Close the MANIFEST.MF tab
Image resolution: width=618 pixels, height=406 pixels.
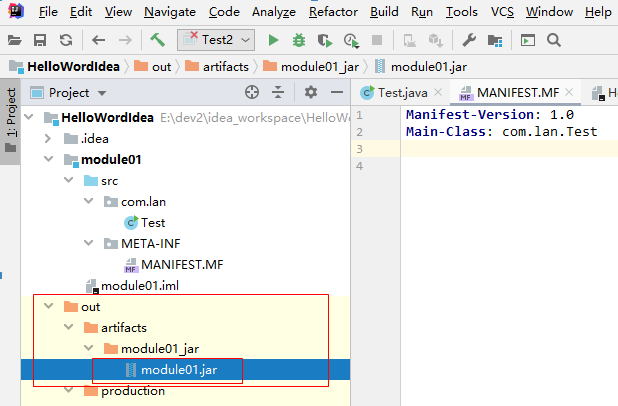pyautogui.click(x=569, y=92)
